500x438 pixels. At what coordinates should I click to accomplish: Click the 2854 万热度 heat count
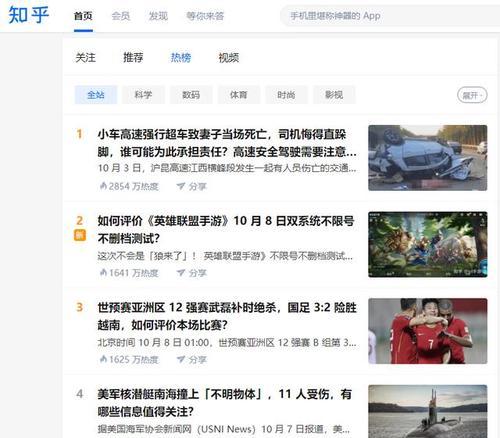134,186
